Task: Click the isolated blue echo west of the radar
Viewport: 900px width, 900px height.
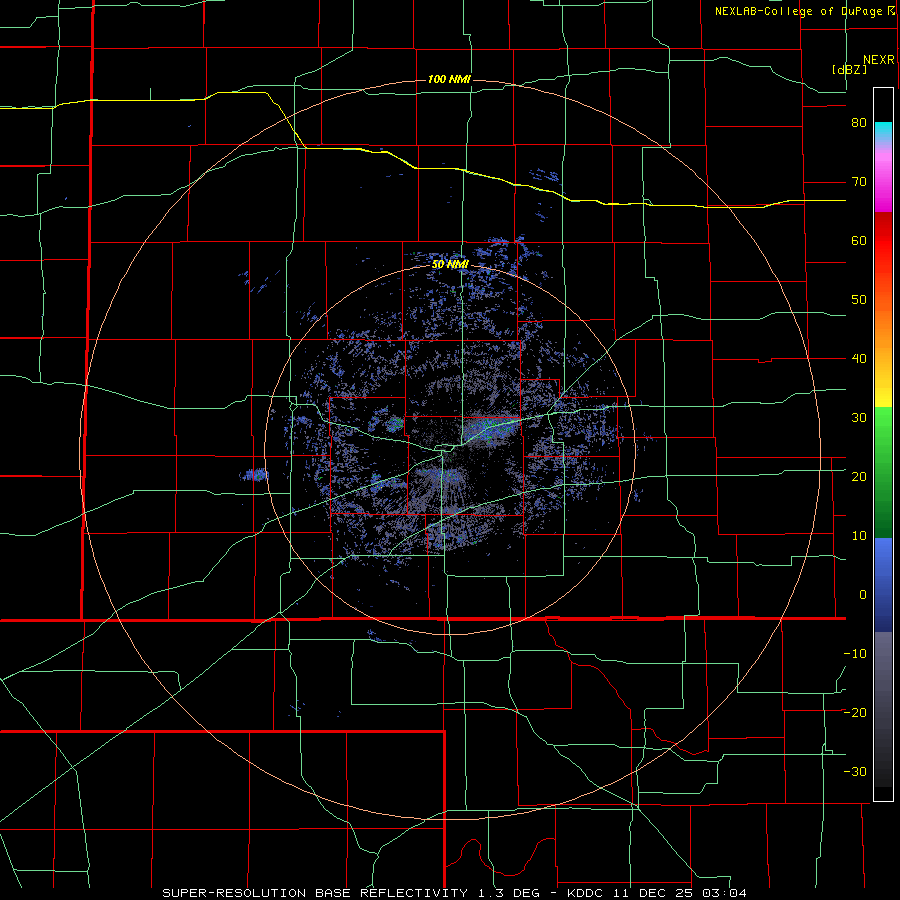Action: click(255, 475)
